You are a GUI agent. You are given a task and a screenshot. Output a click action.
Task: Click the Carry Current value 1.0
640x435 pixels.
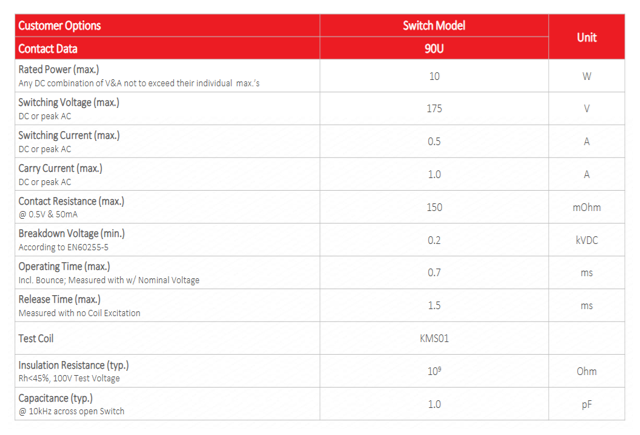tap(434, 174)
